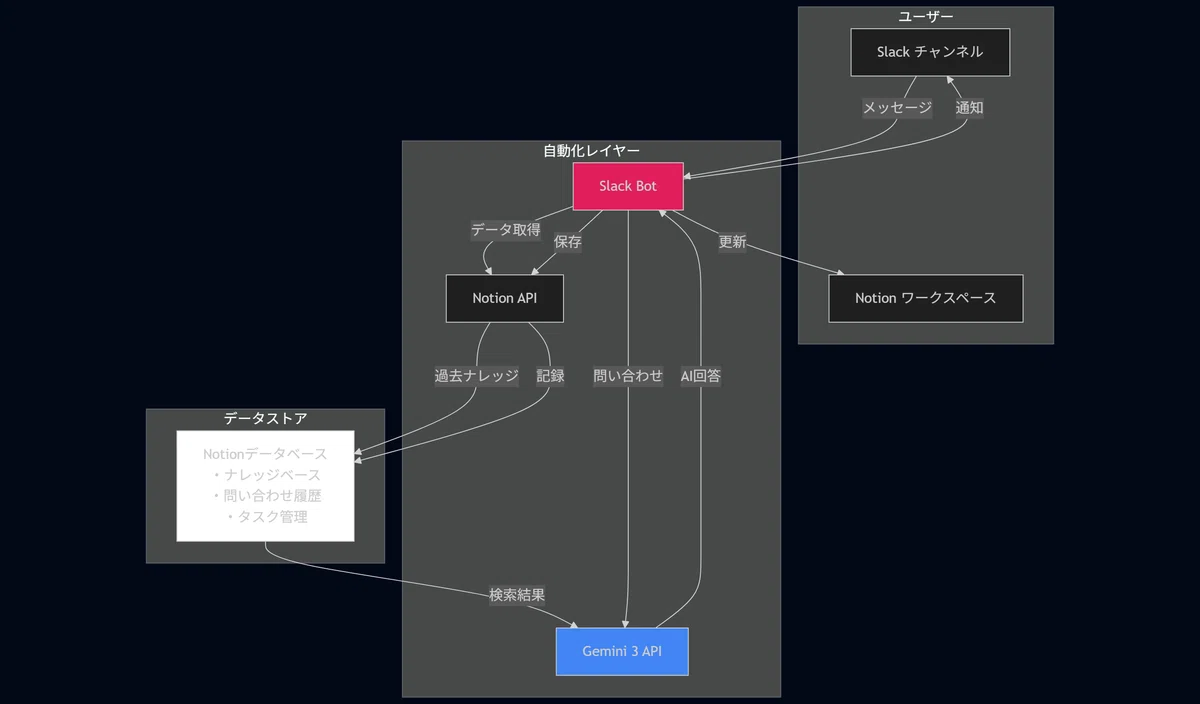The height and width of the screenshot is (704, 1200).
Task: Select the ・問い合わせ履歴 line
Action: tap(266, 496)
